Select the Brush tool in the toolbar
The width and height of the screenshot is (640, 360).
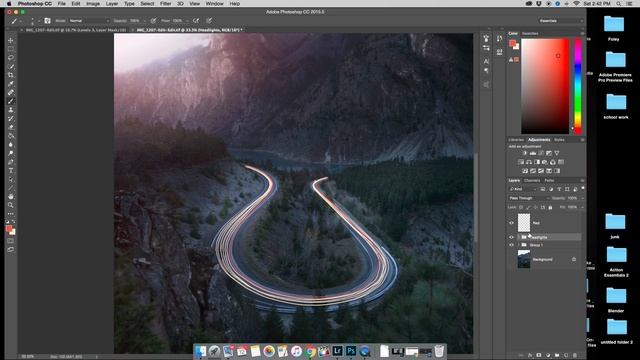[x=11, y=101]
